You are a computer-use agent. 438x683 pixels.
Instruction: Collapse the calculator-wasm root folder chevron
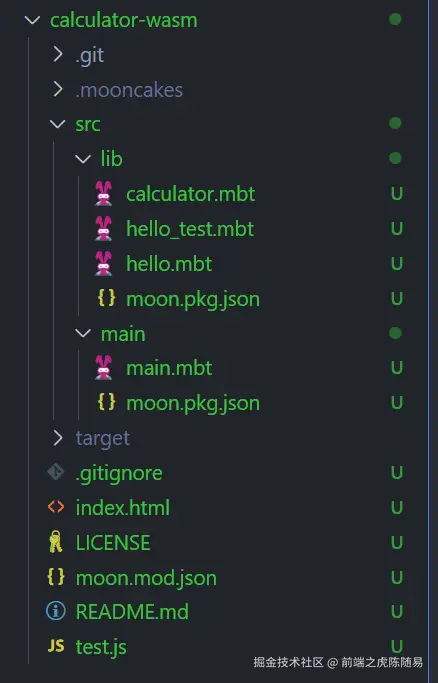[33, 20]
